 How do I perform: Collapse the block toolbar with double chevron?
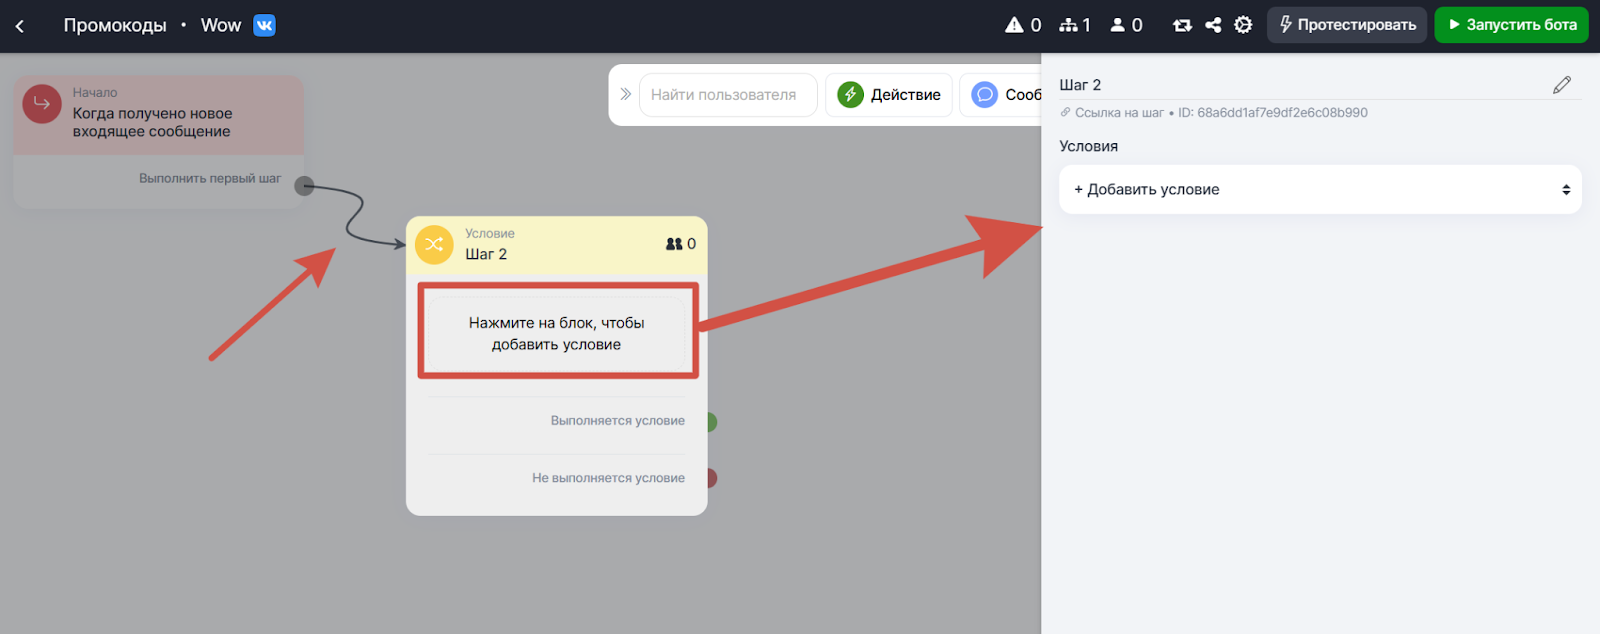pyautogui.click(x=625, y=94)
